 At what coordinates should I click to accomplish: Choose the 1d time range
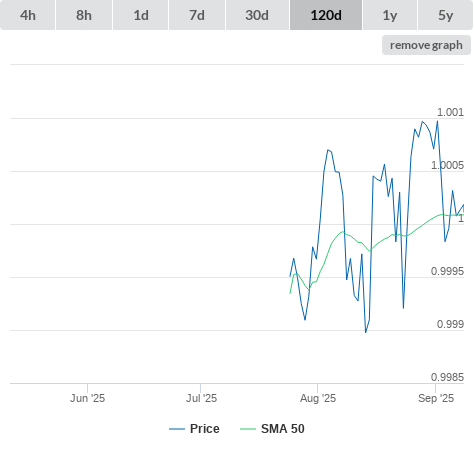pyautogui.click(x=141, y=15)
